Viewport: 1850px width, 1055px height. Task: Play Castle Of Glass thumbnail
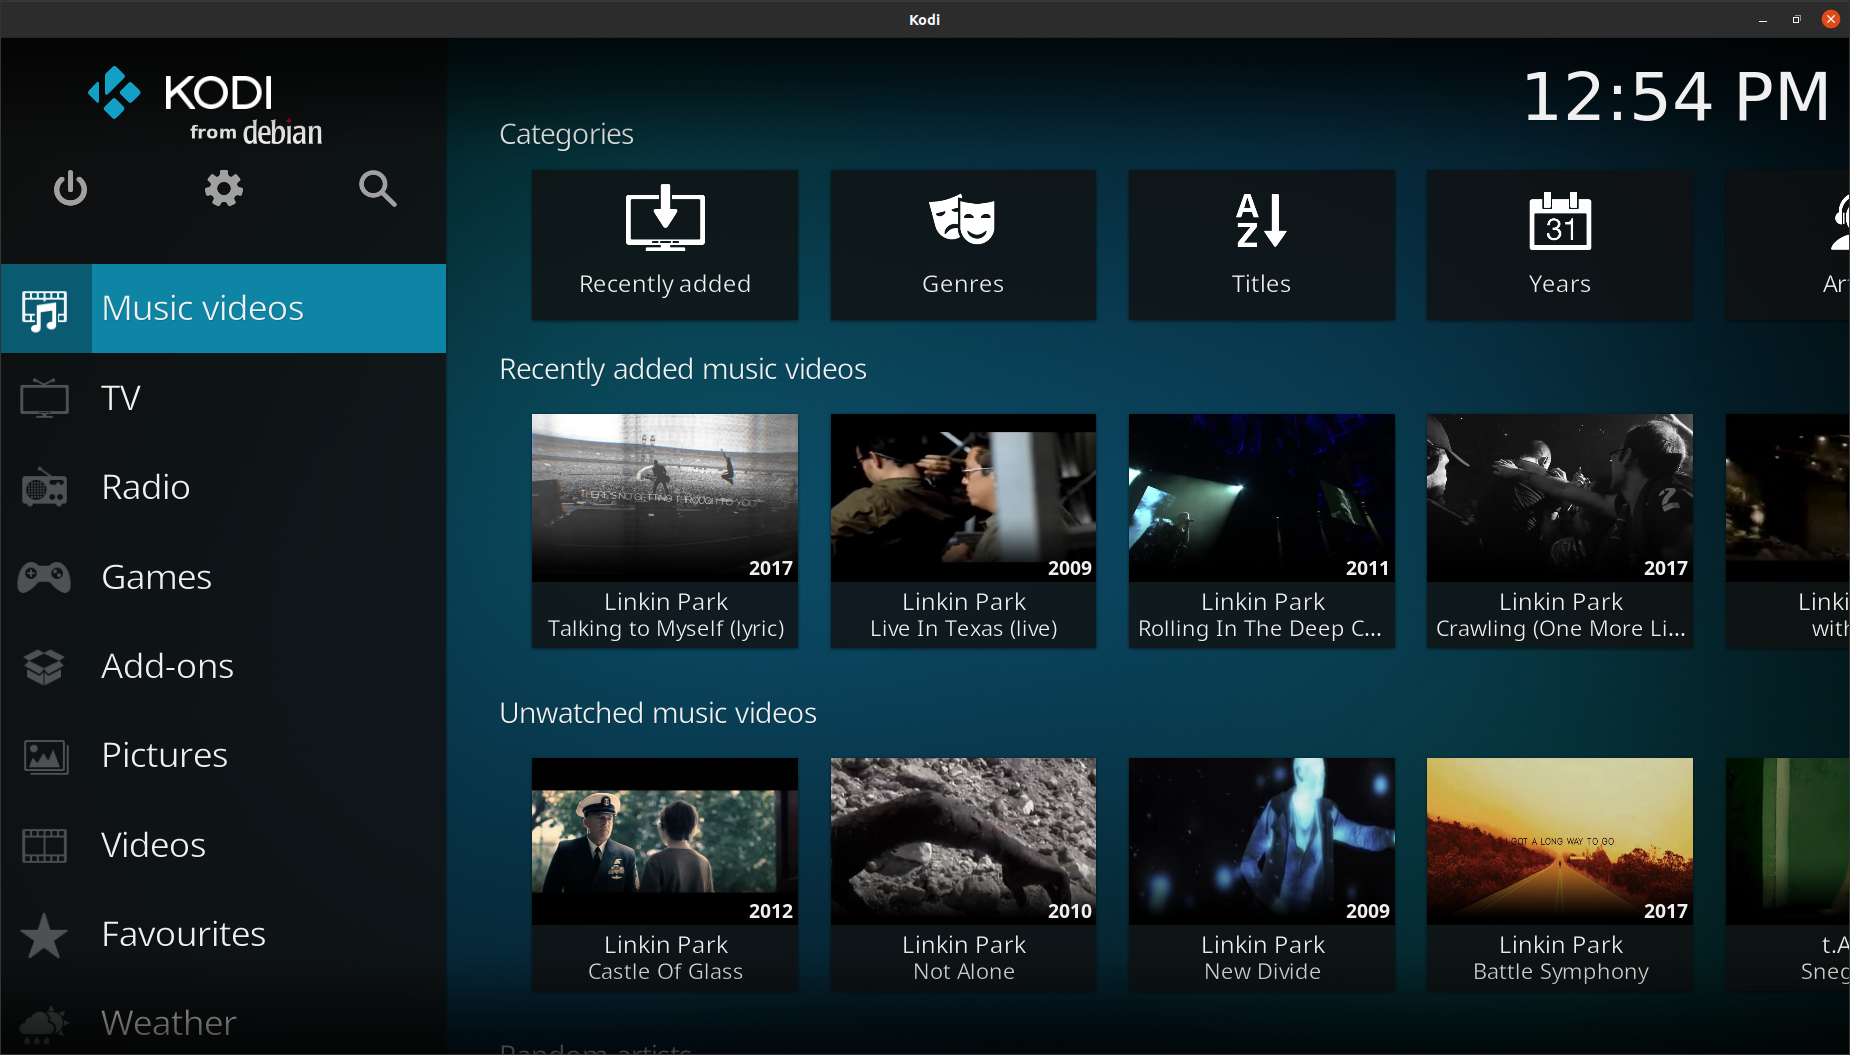(665, 841)
